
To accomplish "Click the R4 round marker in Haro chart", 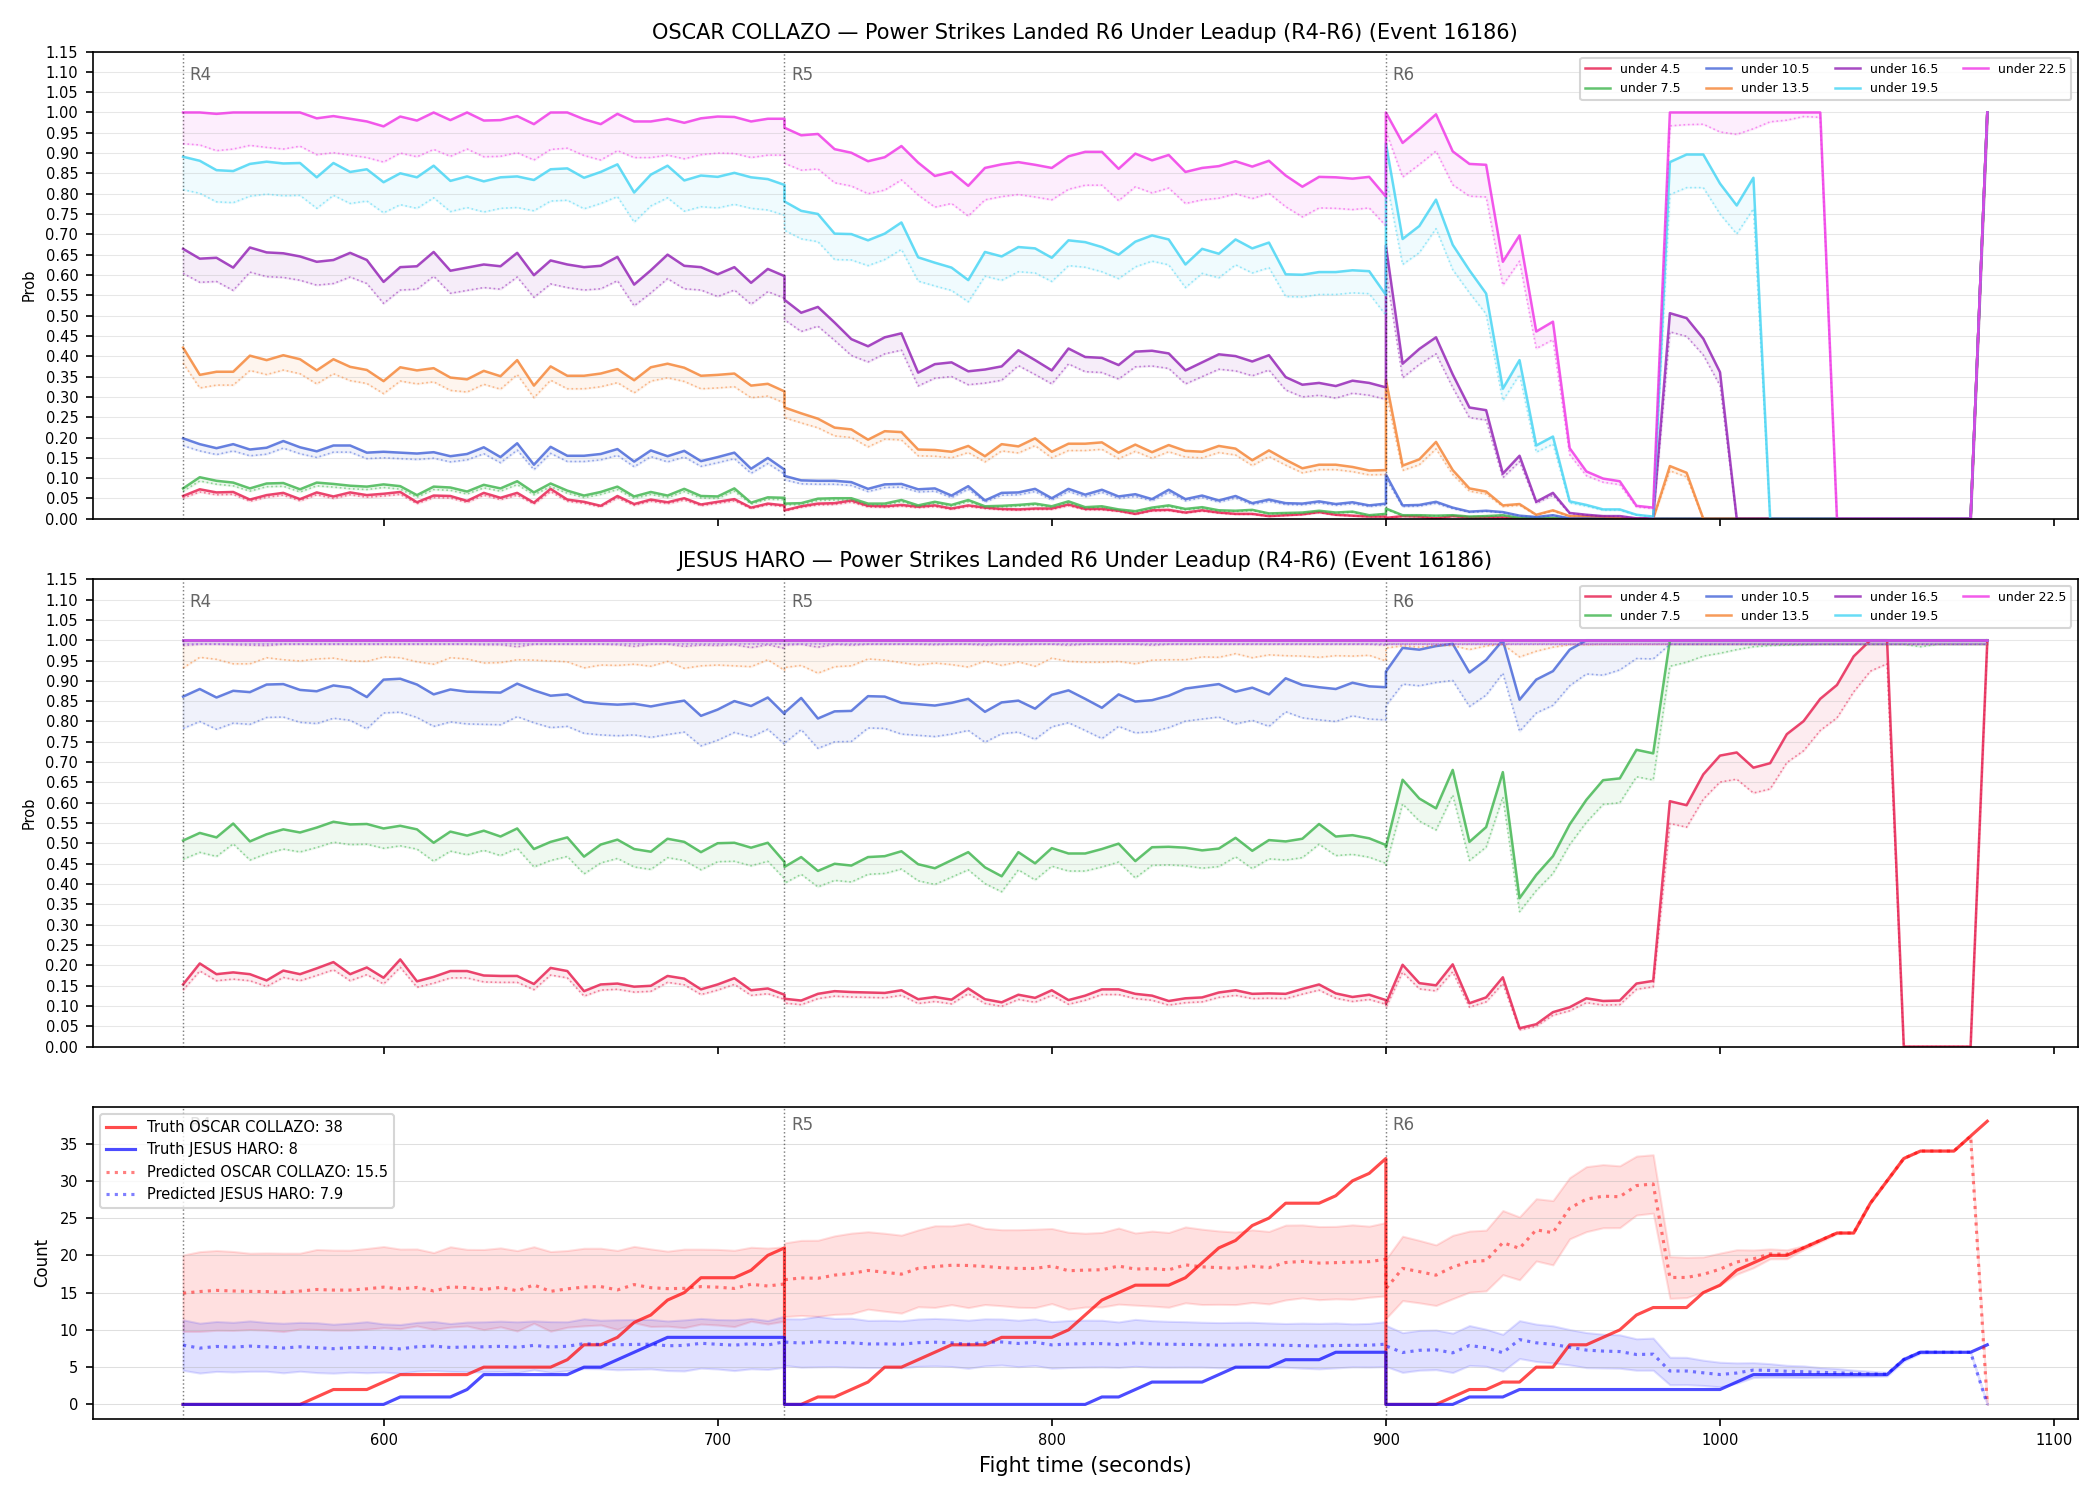I will pyautogui.click(x=200, y=601).
